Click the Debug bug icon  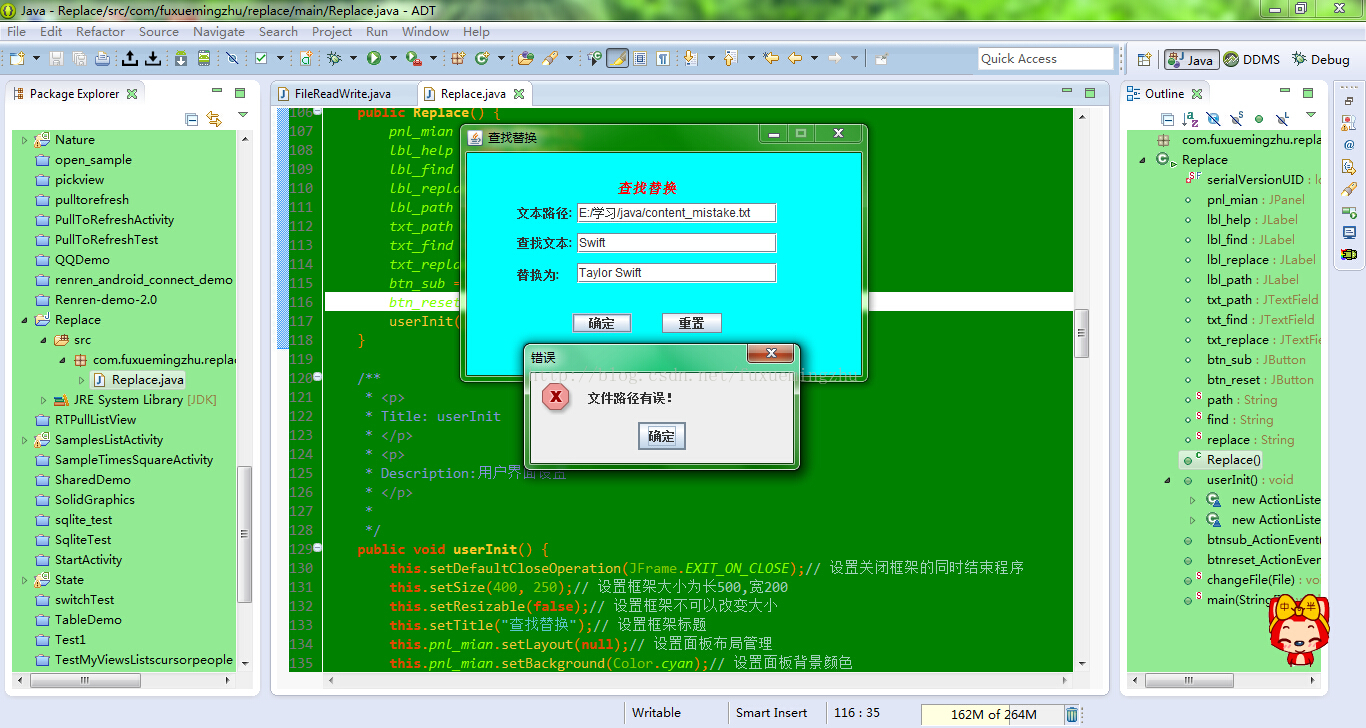coord(333,58)
